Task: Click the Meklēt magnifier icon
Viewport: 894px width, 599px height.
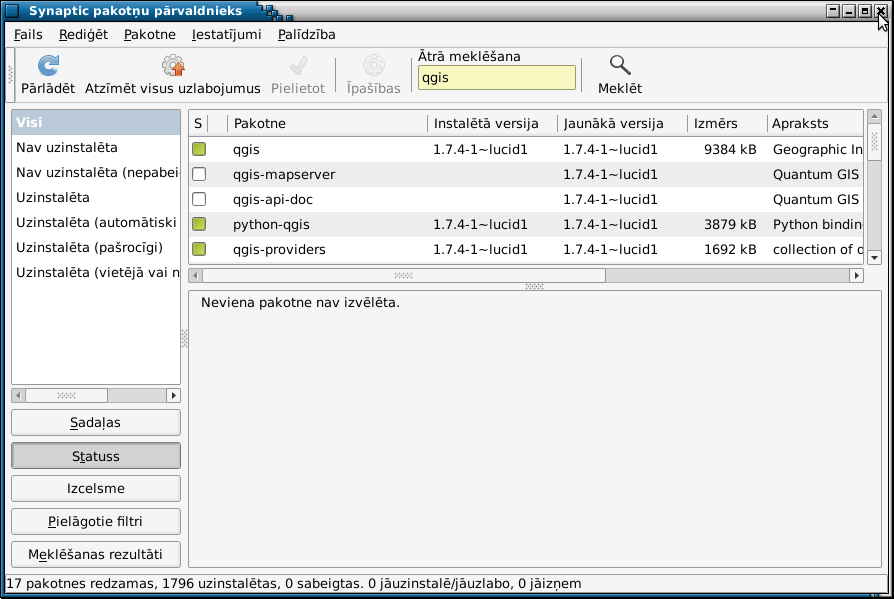Action: coord(620,66)
